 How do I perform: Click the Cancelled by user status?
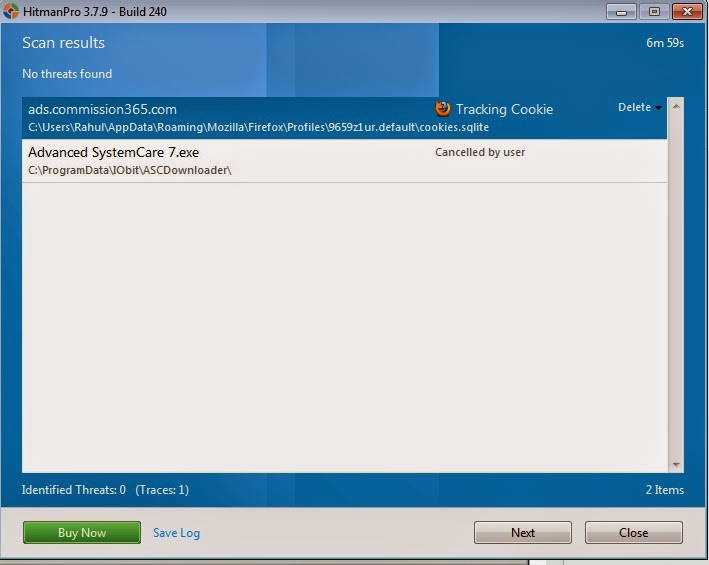480,152
